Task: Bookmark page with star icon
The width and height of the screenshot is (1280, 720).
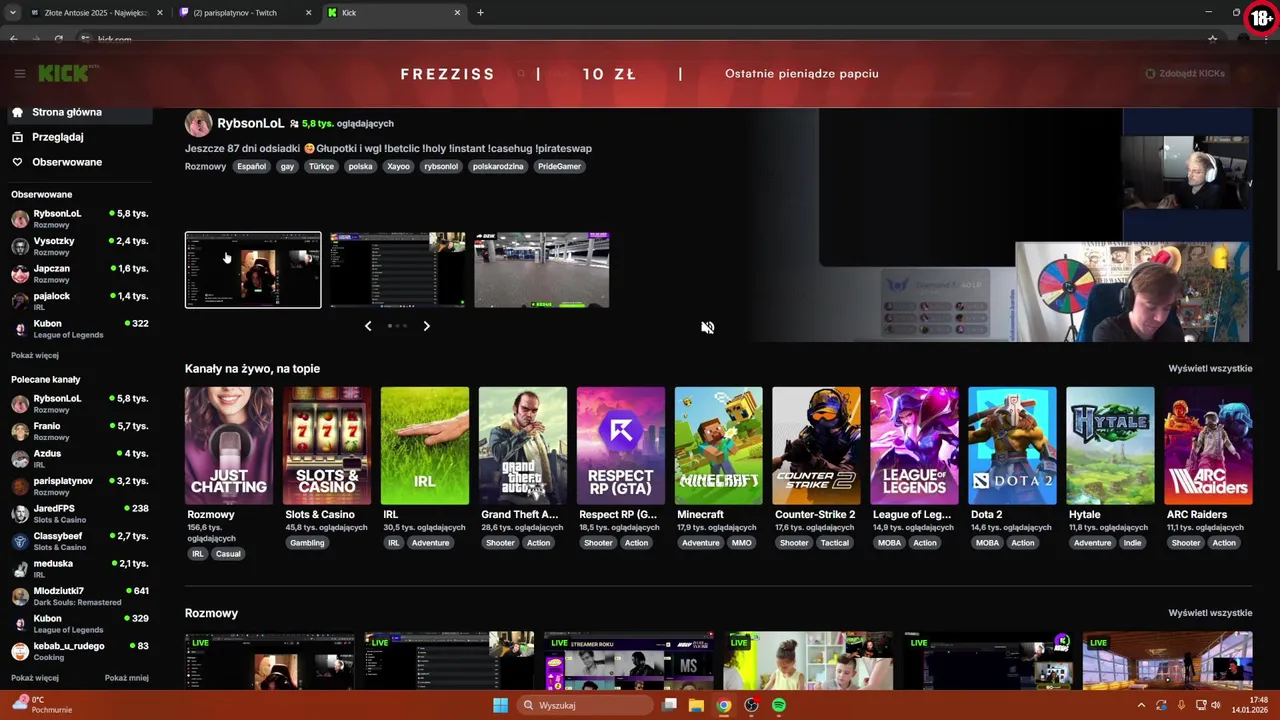Action: (1213, 39)
